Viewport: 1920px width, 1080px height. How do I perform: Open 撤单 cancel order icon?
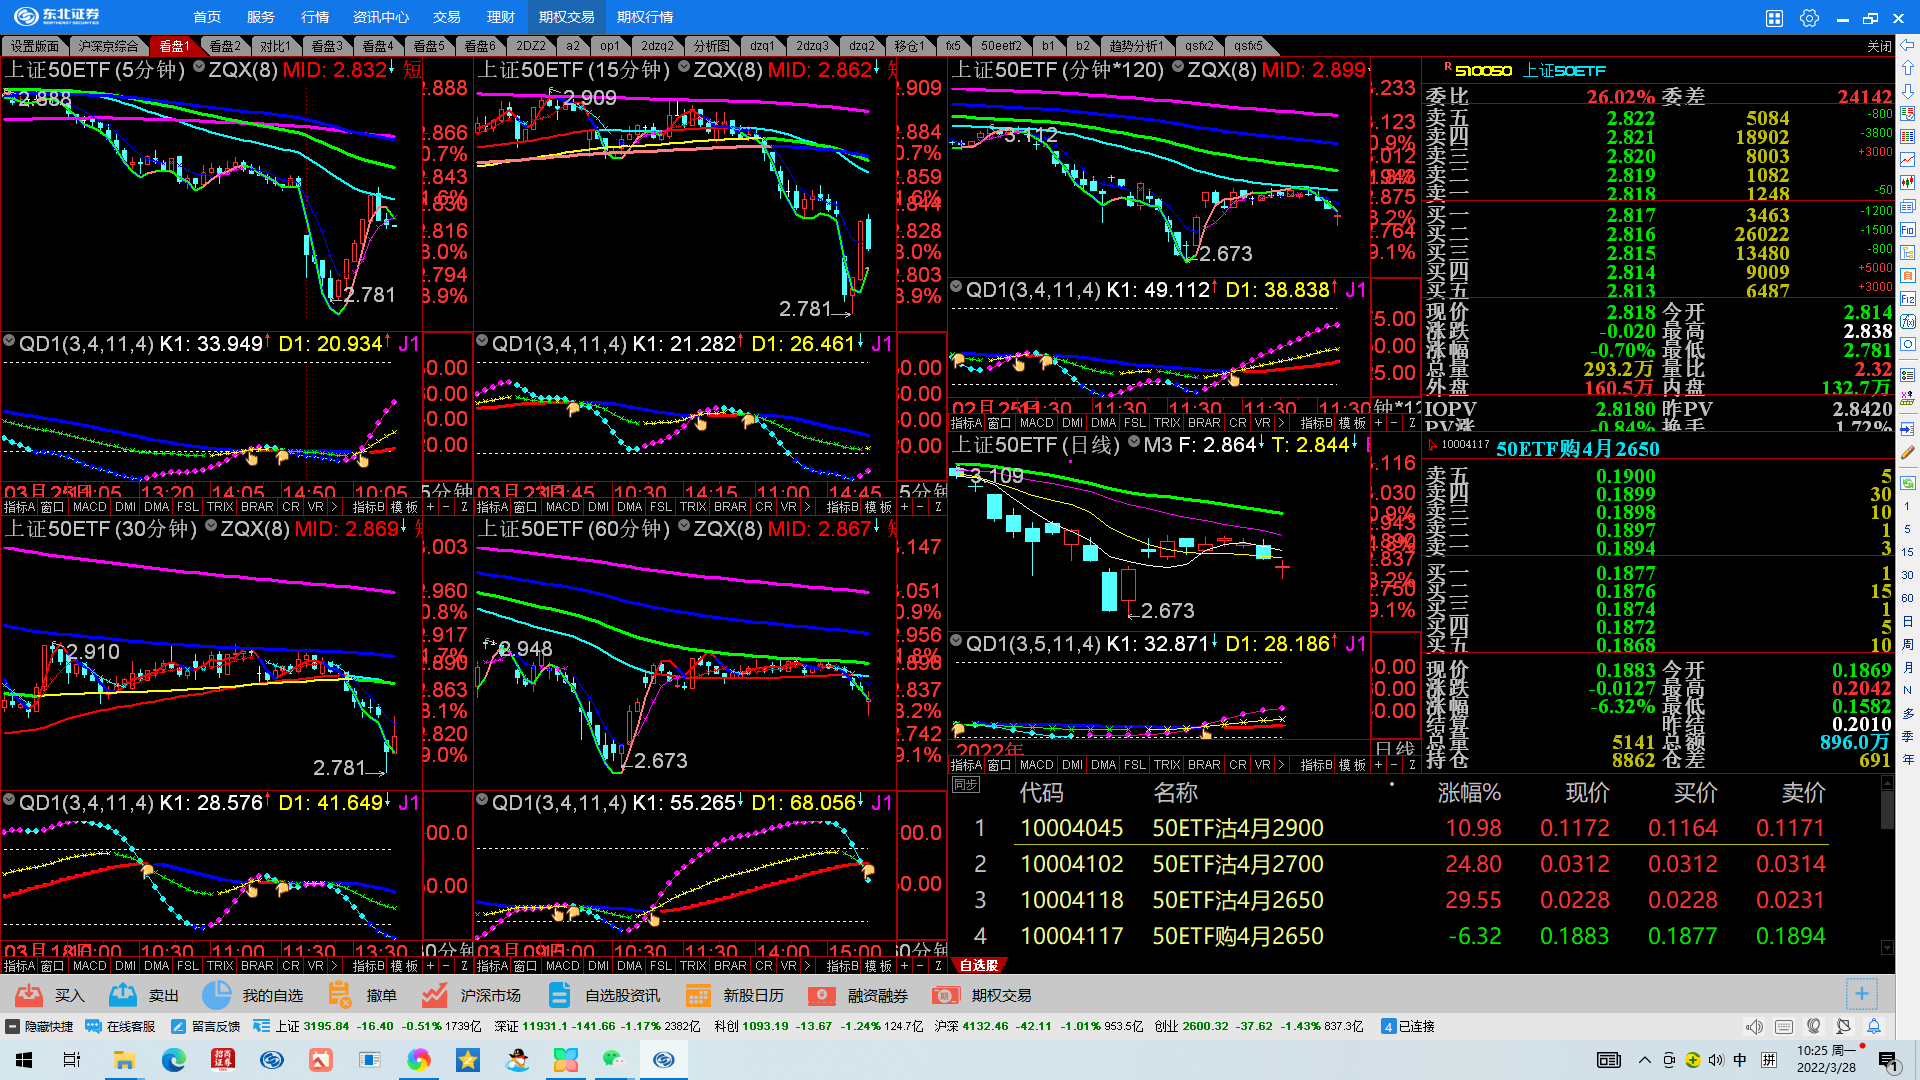coord(340,995)
